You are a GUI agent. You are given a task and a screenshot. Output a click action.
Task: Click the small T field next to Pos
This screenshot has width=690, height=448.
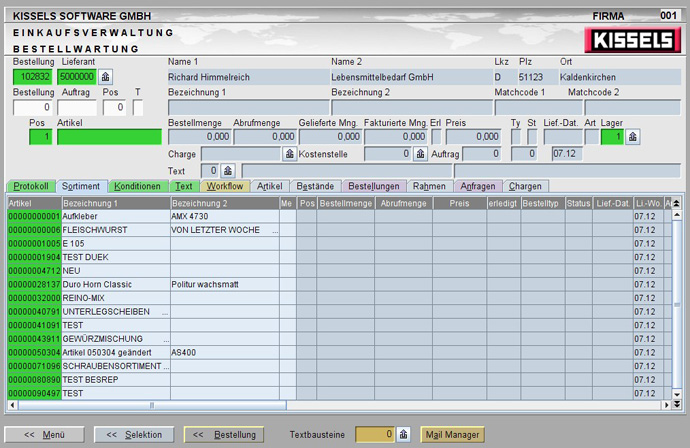pyautogui.click(x=138, y=107)
